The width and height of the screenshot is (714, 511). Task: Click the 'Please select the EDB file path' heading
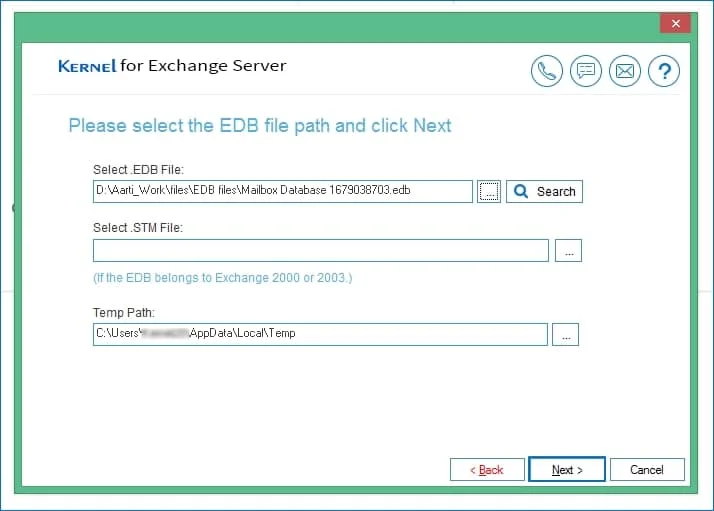point(260,126)
